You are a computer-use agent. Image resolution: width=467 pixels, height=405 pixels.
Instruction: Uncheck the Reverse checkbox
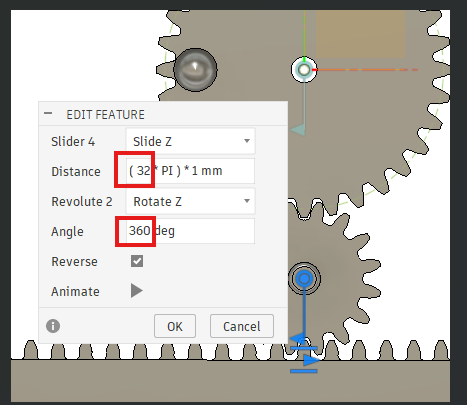(x=137, y=261)
